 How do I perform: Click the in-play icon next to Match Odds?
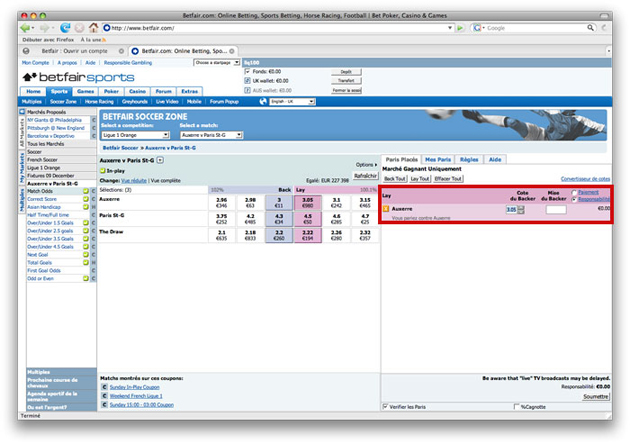pyautogui.click(x=86, y=191)
